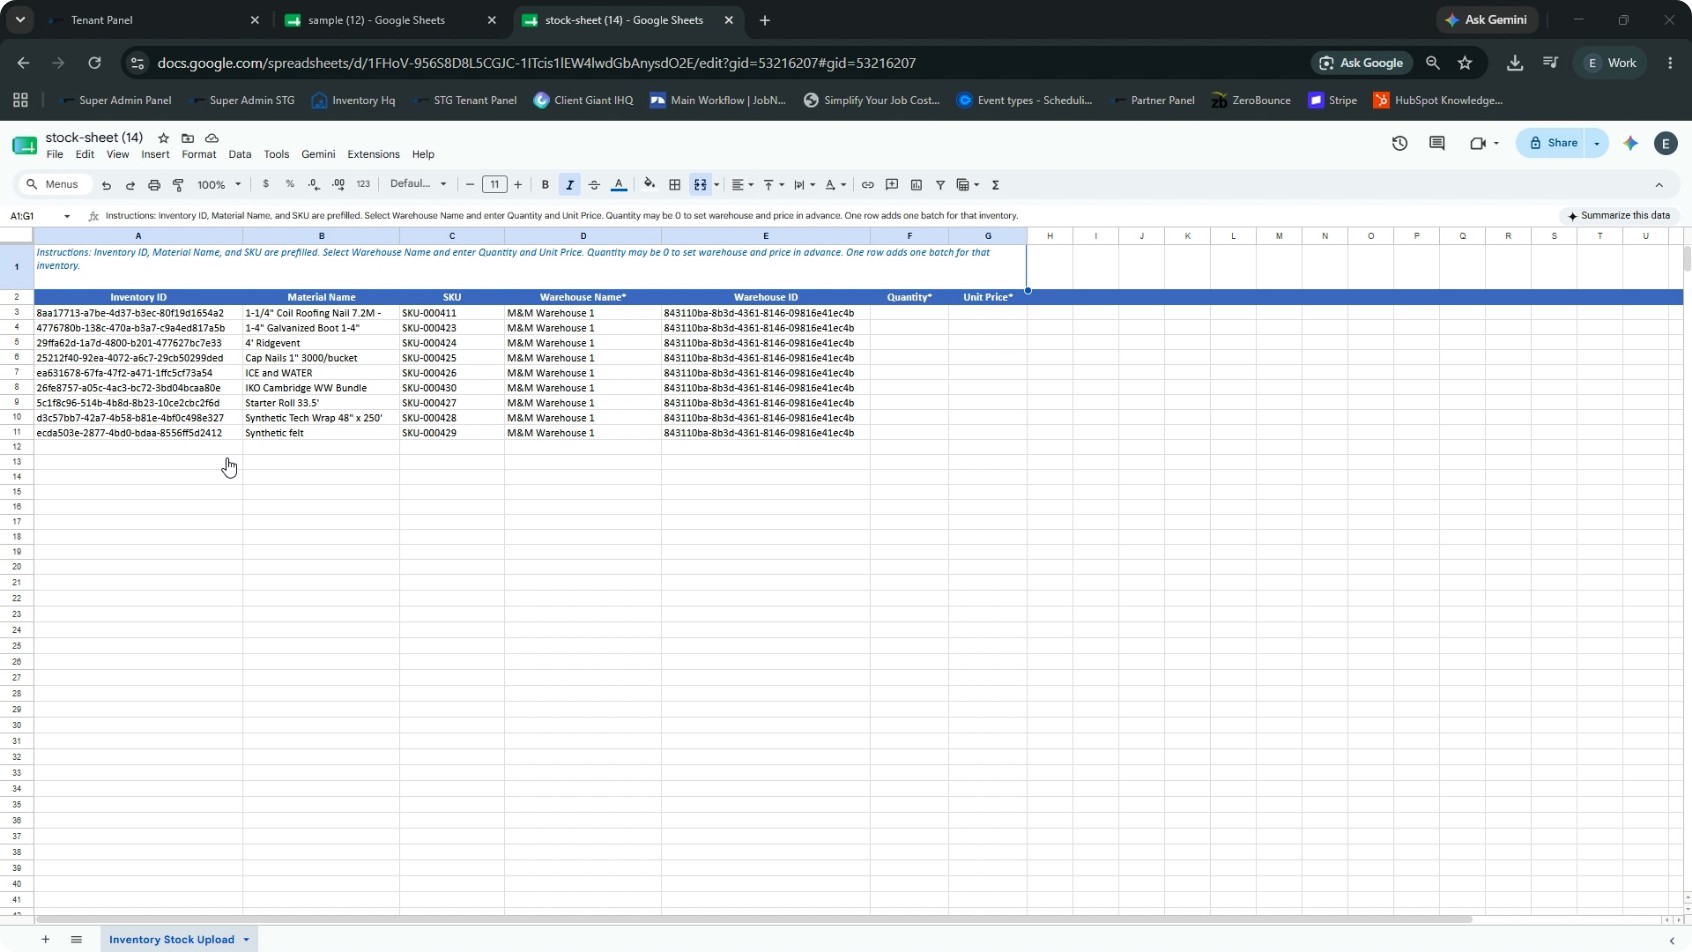Screen dimensions: 1692x952
Task: Switch to the Tenant Panel browser tab
Action: click(x=150, y=20)
